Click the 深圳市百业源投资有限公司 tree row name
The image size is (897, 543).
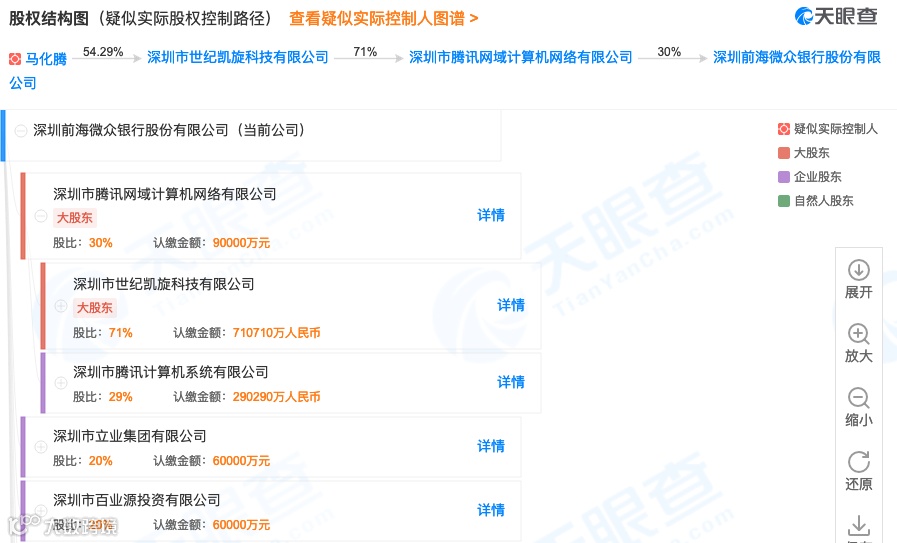[x=137, y=500]
